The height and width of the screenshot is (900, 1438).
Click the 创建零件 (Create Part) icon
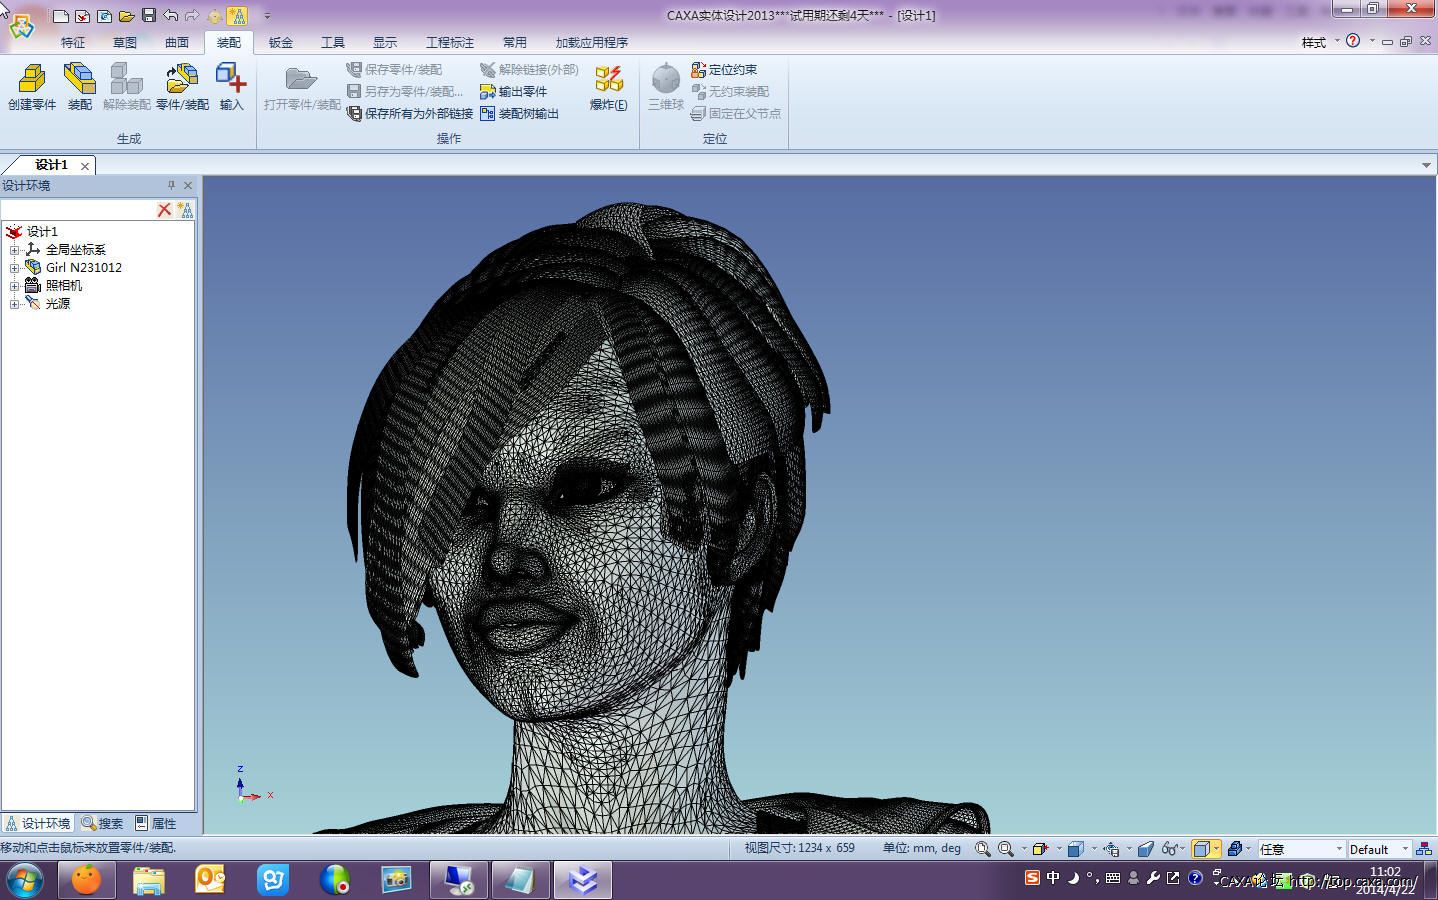point(32,79)
